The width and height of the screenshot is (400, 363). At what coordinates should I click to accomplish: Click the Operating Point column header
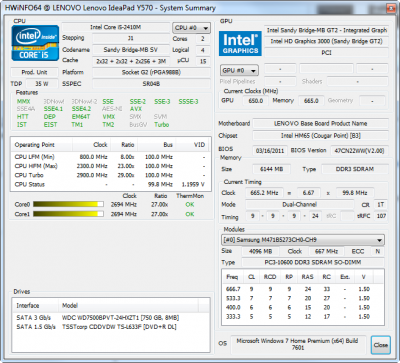pyautogui.click(x=42, y=145)
